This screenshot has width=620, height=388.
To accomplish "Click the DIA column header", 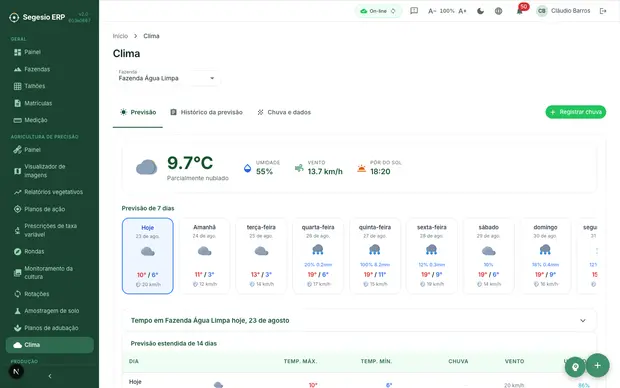I will pos(134,362).
